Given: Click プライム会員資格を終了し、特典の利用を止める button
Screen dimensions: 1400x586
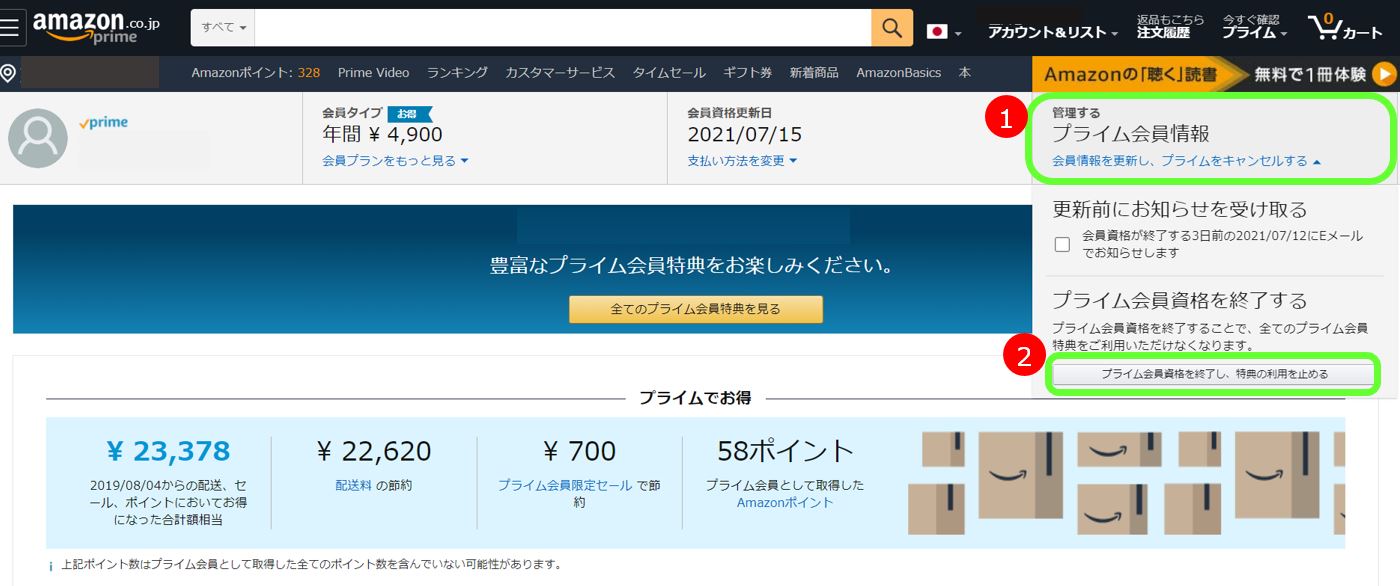Looking at the screenshot, I should click(1214, 374).
